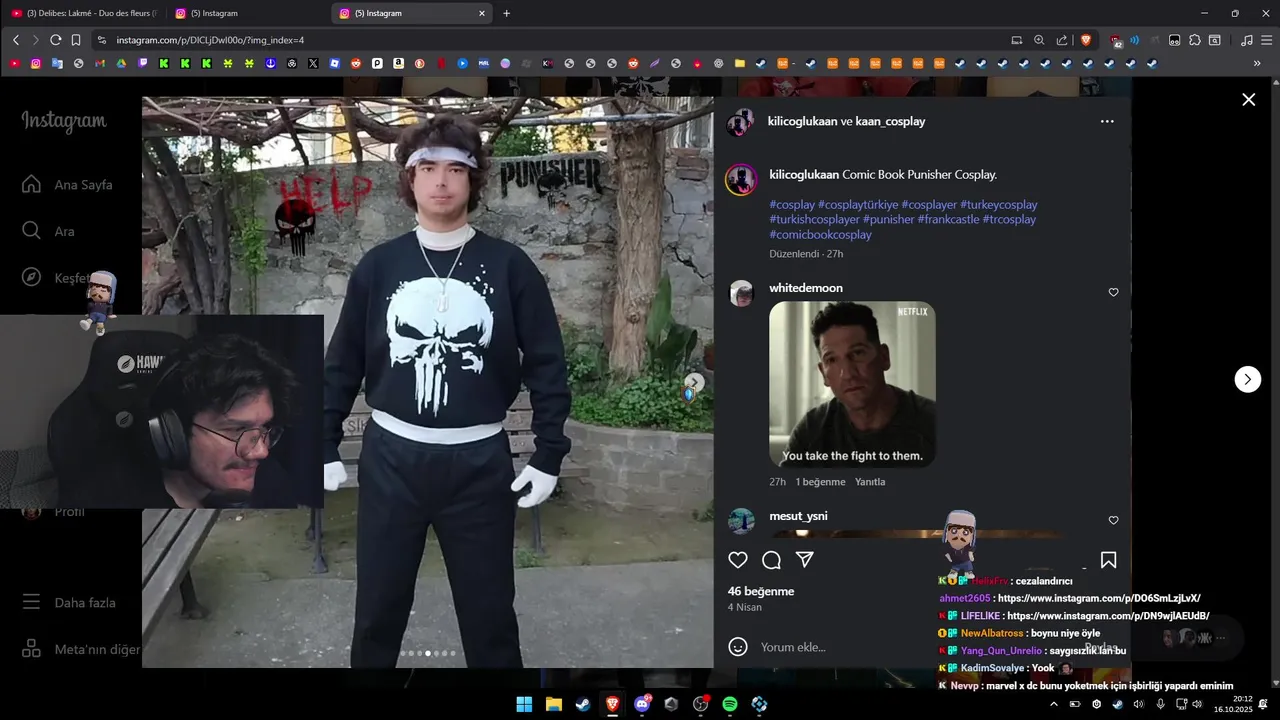
Task: Open X (Twitter) bookmark in bookmarks bar
Action: click(313, 63)
